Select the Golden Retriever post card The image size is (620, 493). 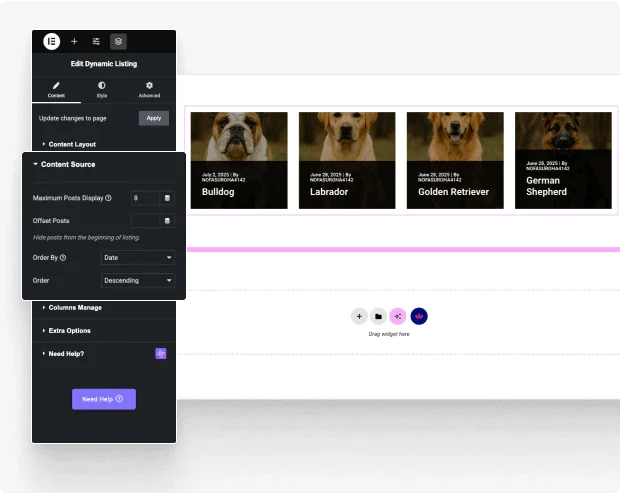[x=455, y=161]
